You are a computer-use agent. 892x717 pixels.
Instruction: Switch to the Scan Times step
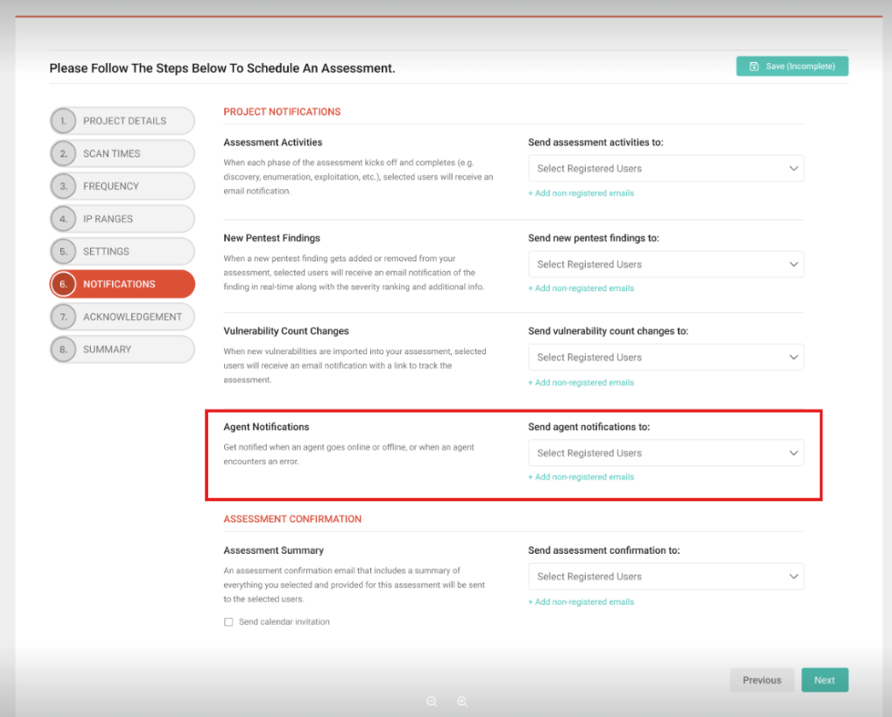pos(122,154)
